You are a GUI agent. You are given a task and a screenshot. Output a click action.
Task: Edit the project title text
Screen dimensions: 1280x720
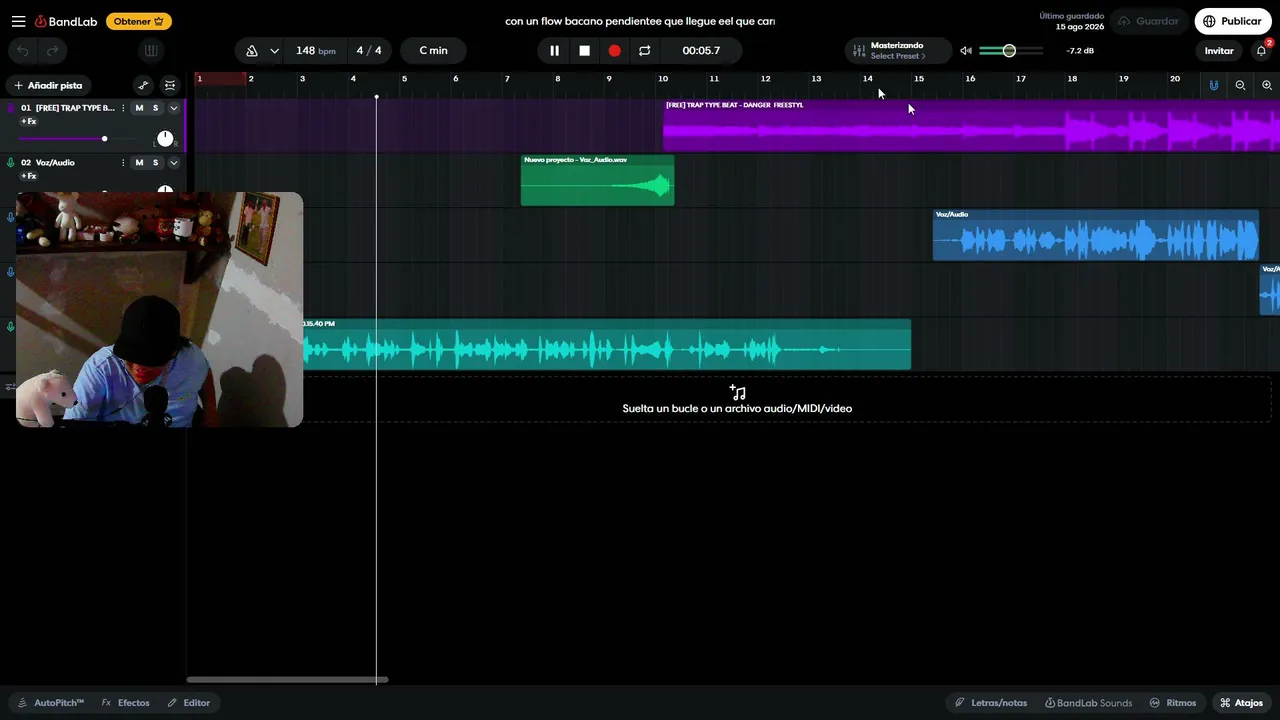coord(640,21)
